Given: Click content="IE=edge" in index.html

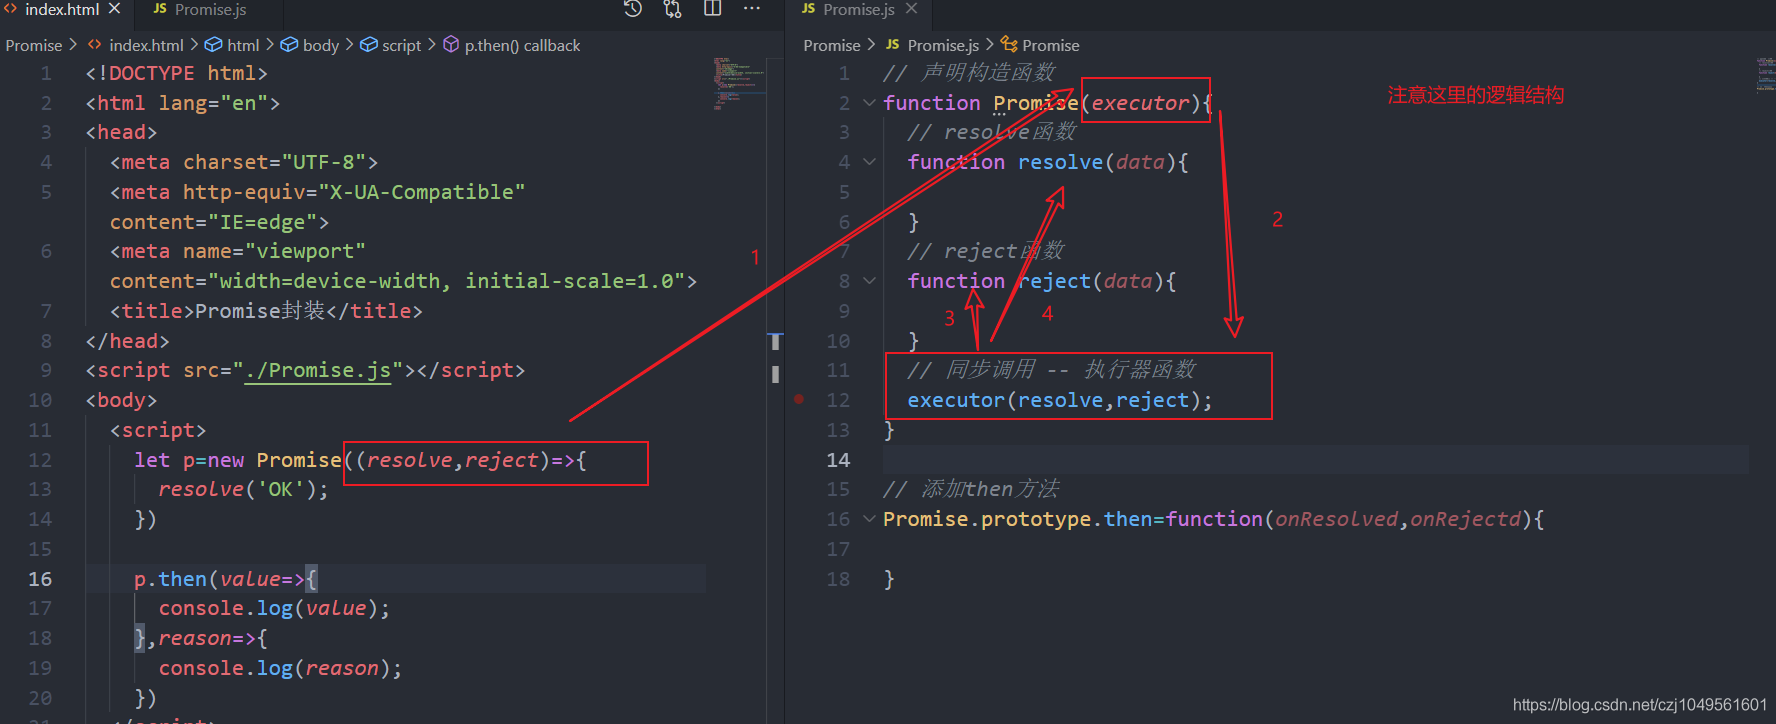Looking at the screenshot, I should 219,222.
